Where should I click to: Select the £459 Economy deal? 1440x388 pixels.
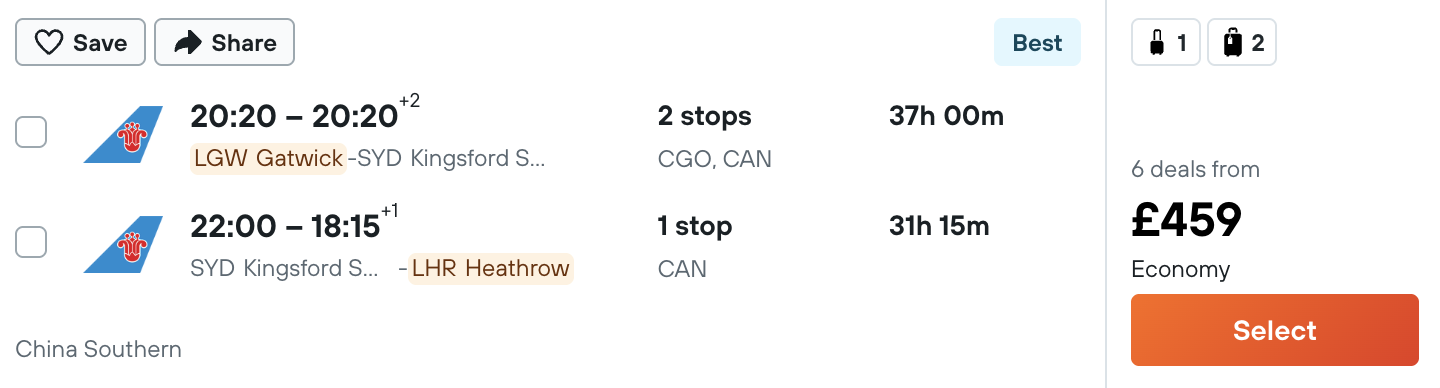coord(1275,330)
